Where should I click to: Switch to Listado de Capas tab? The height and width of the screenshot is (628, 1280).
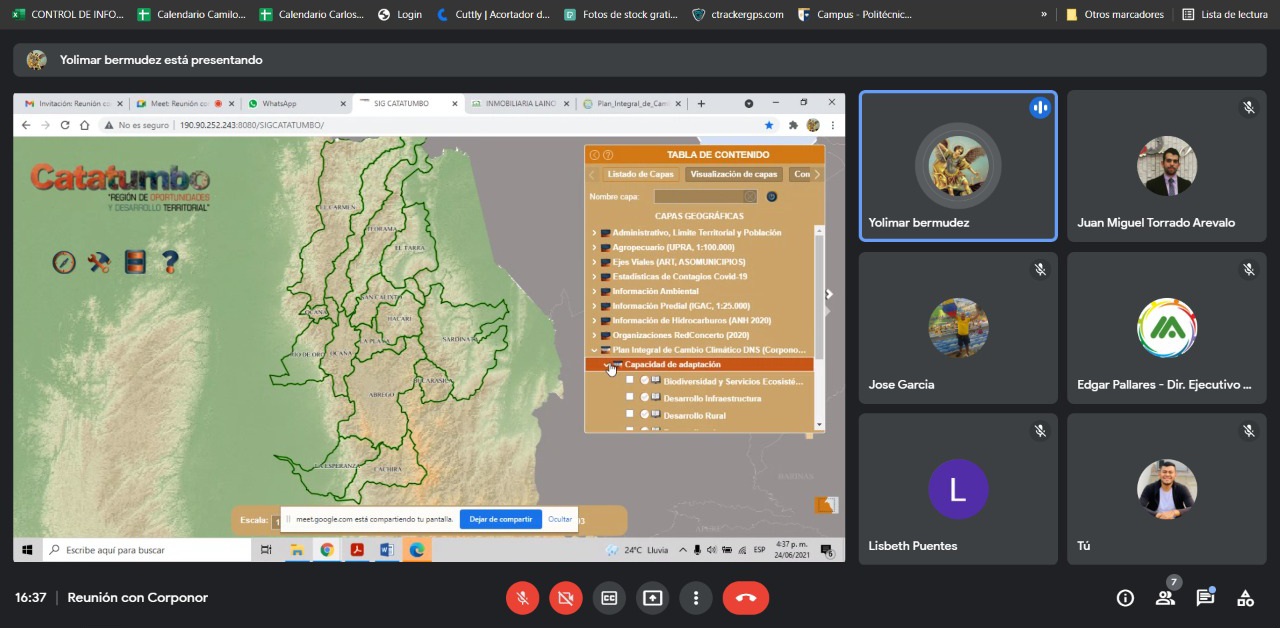640,174
